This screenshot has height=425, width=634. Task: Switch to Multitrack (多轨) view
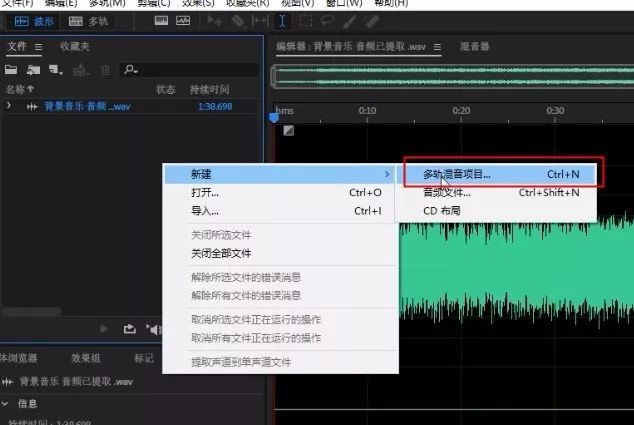pyautogui.click(x=89, y=21)
